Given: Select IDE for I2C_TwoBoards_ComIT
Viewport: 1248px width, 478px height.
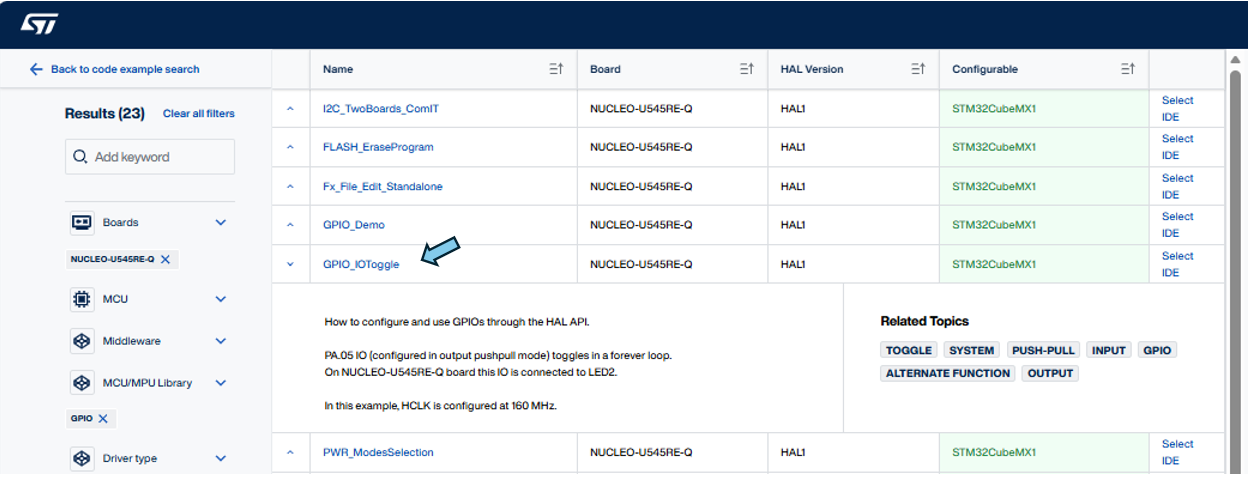Looking at the screenshot, I should 1176,108.
